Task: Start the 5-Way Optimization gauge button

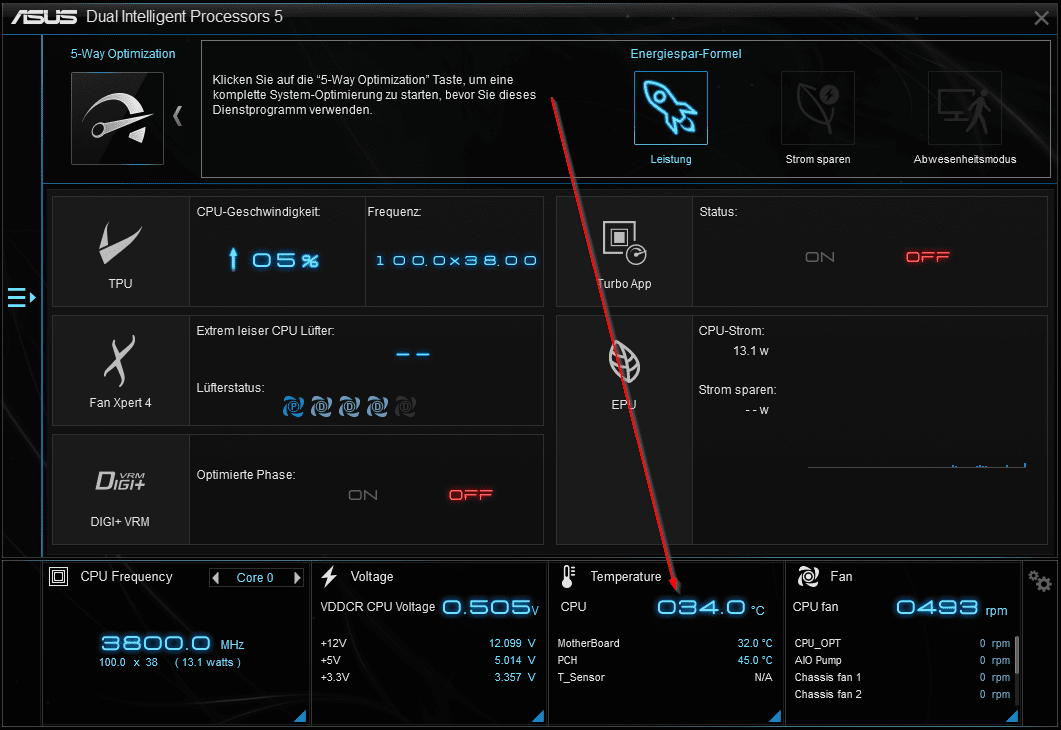Action: click(117, 118)
